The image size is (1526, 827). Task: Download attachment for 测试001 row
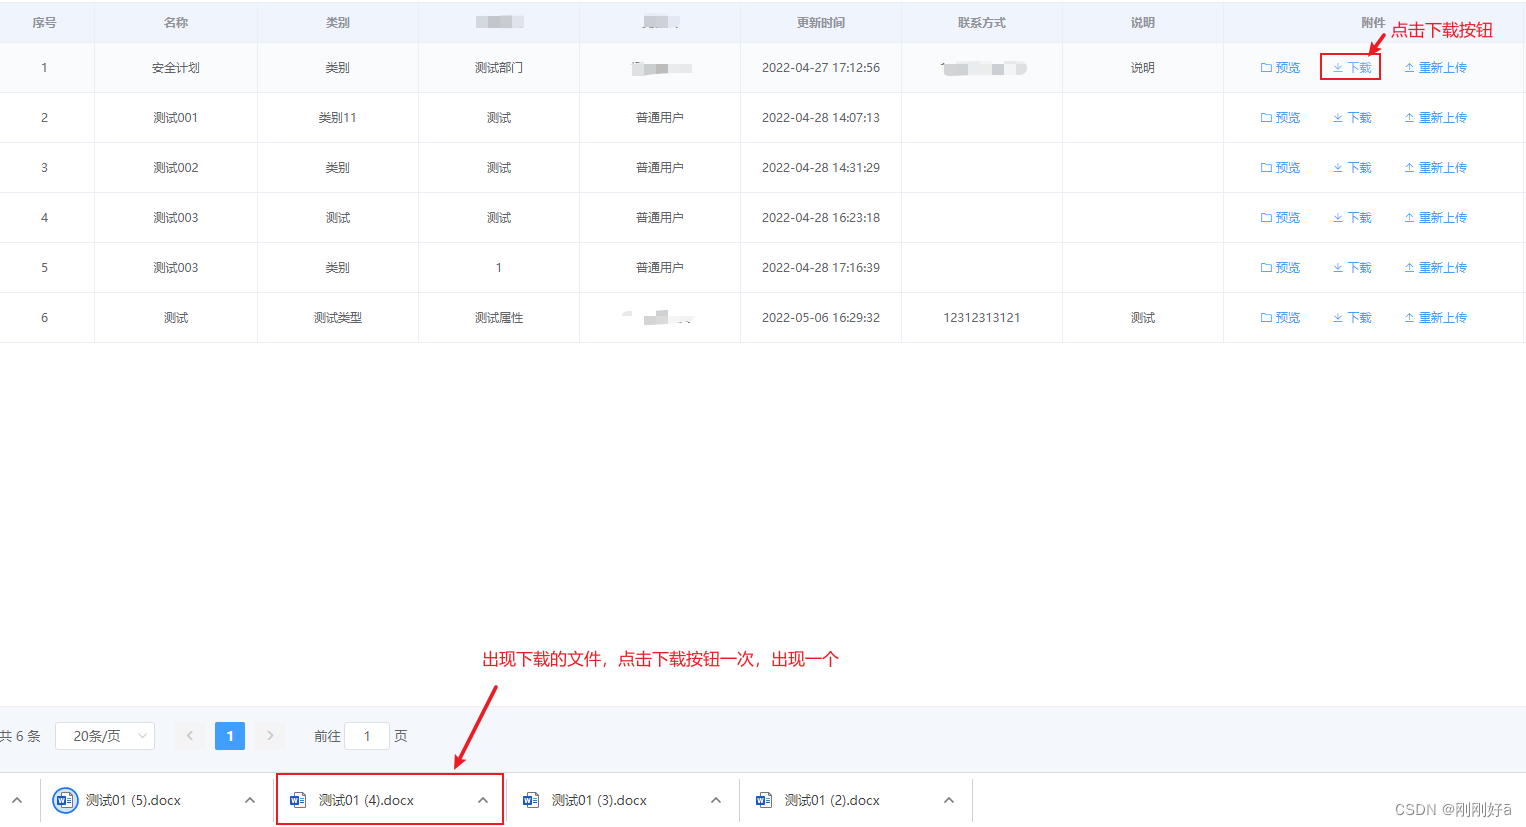coord(1352,118)
